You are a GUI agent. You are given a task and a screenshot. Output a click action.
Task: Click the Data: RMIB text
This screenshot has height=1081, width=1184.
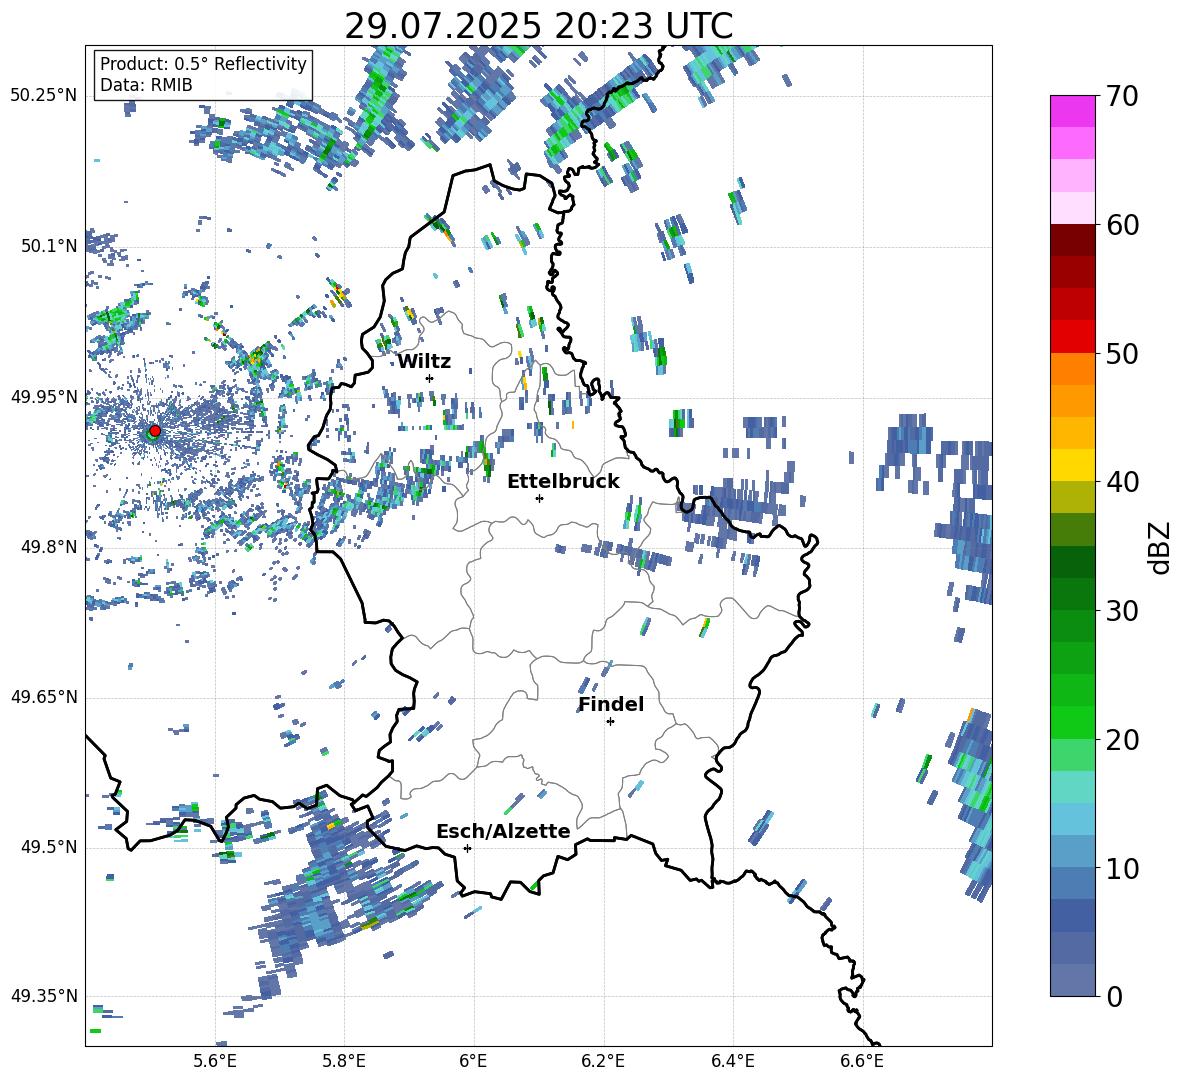pyautogui.click(x=146, y=85)
